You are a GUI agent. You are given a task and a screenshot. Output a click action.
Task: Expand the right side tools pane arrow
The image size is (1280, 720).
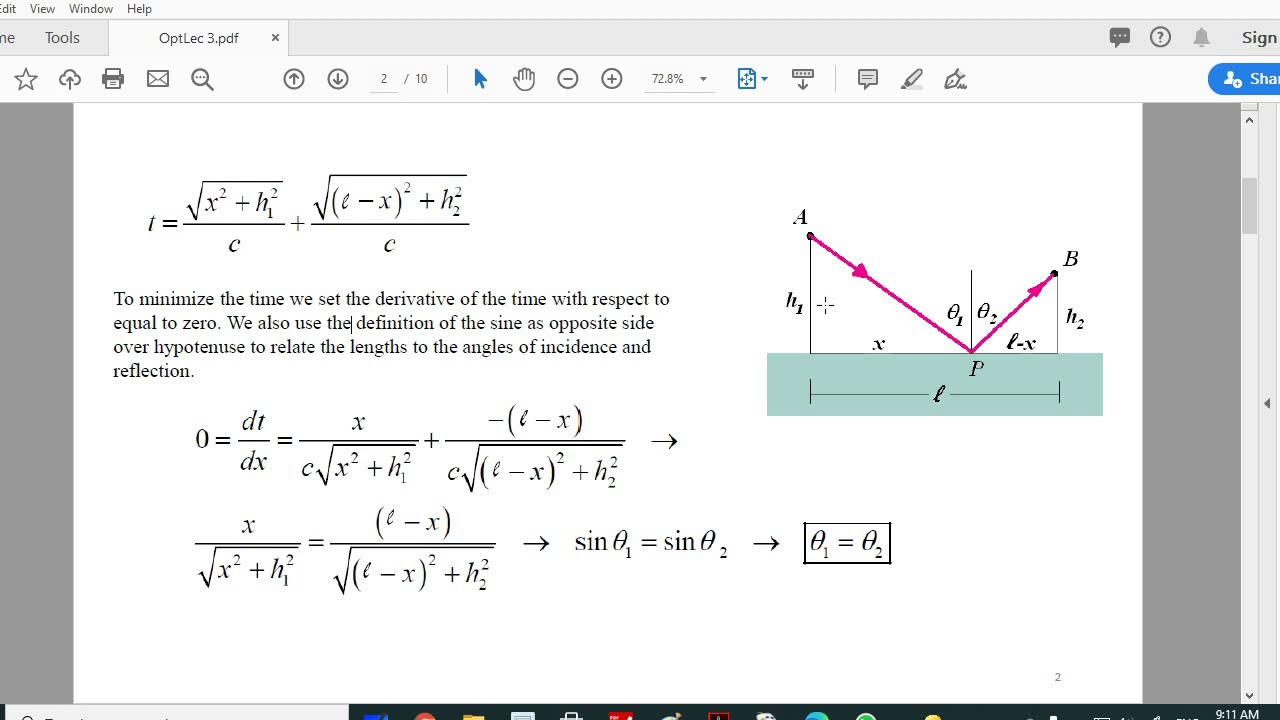(x=1268, y=404)
